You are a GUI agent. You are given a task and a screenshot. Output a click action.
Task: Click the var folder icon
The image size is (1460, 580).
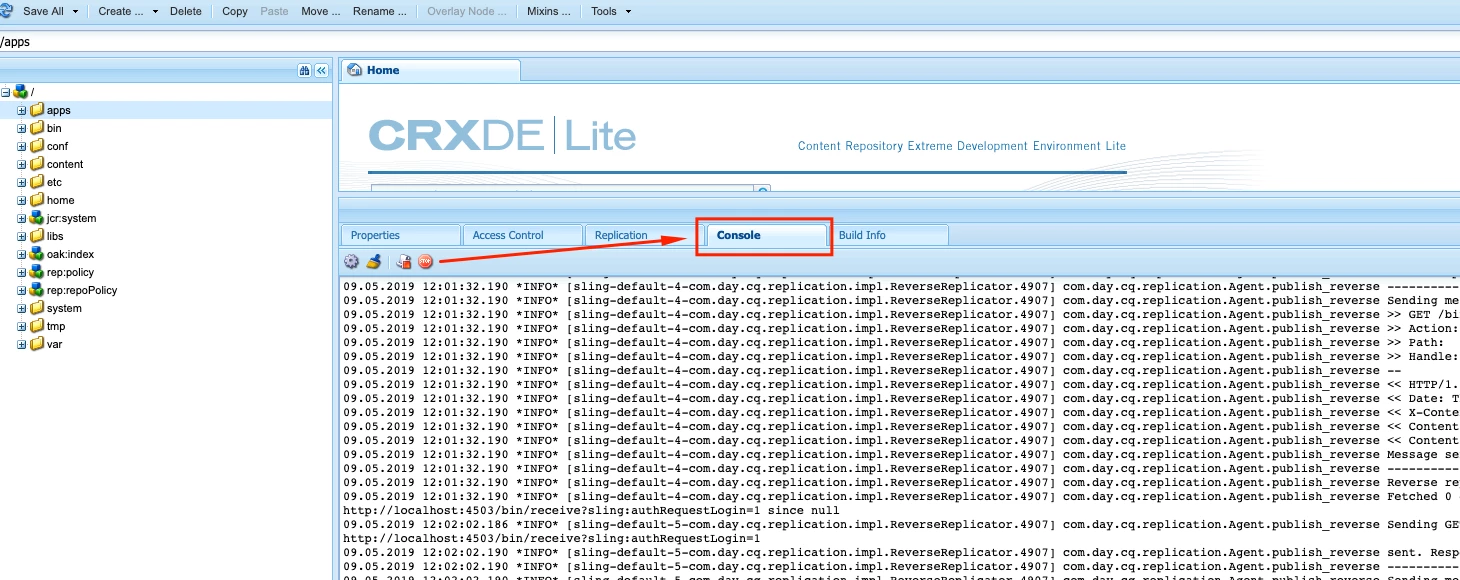tap(37, 344)
